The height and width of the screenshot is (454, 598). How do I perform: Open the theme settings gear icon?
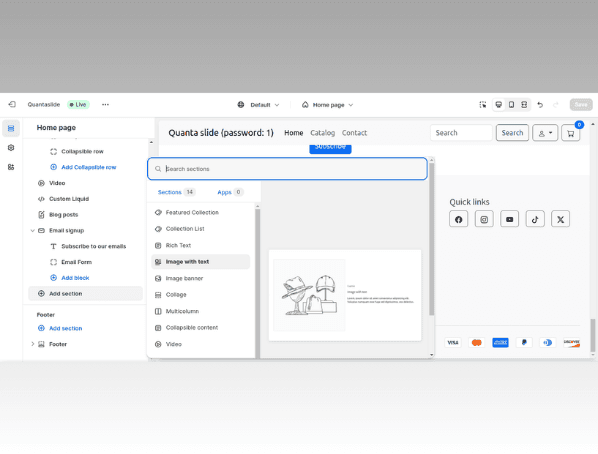pos(11,148)
